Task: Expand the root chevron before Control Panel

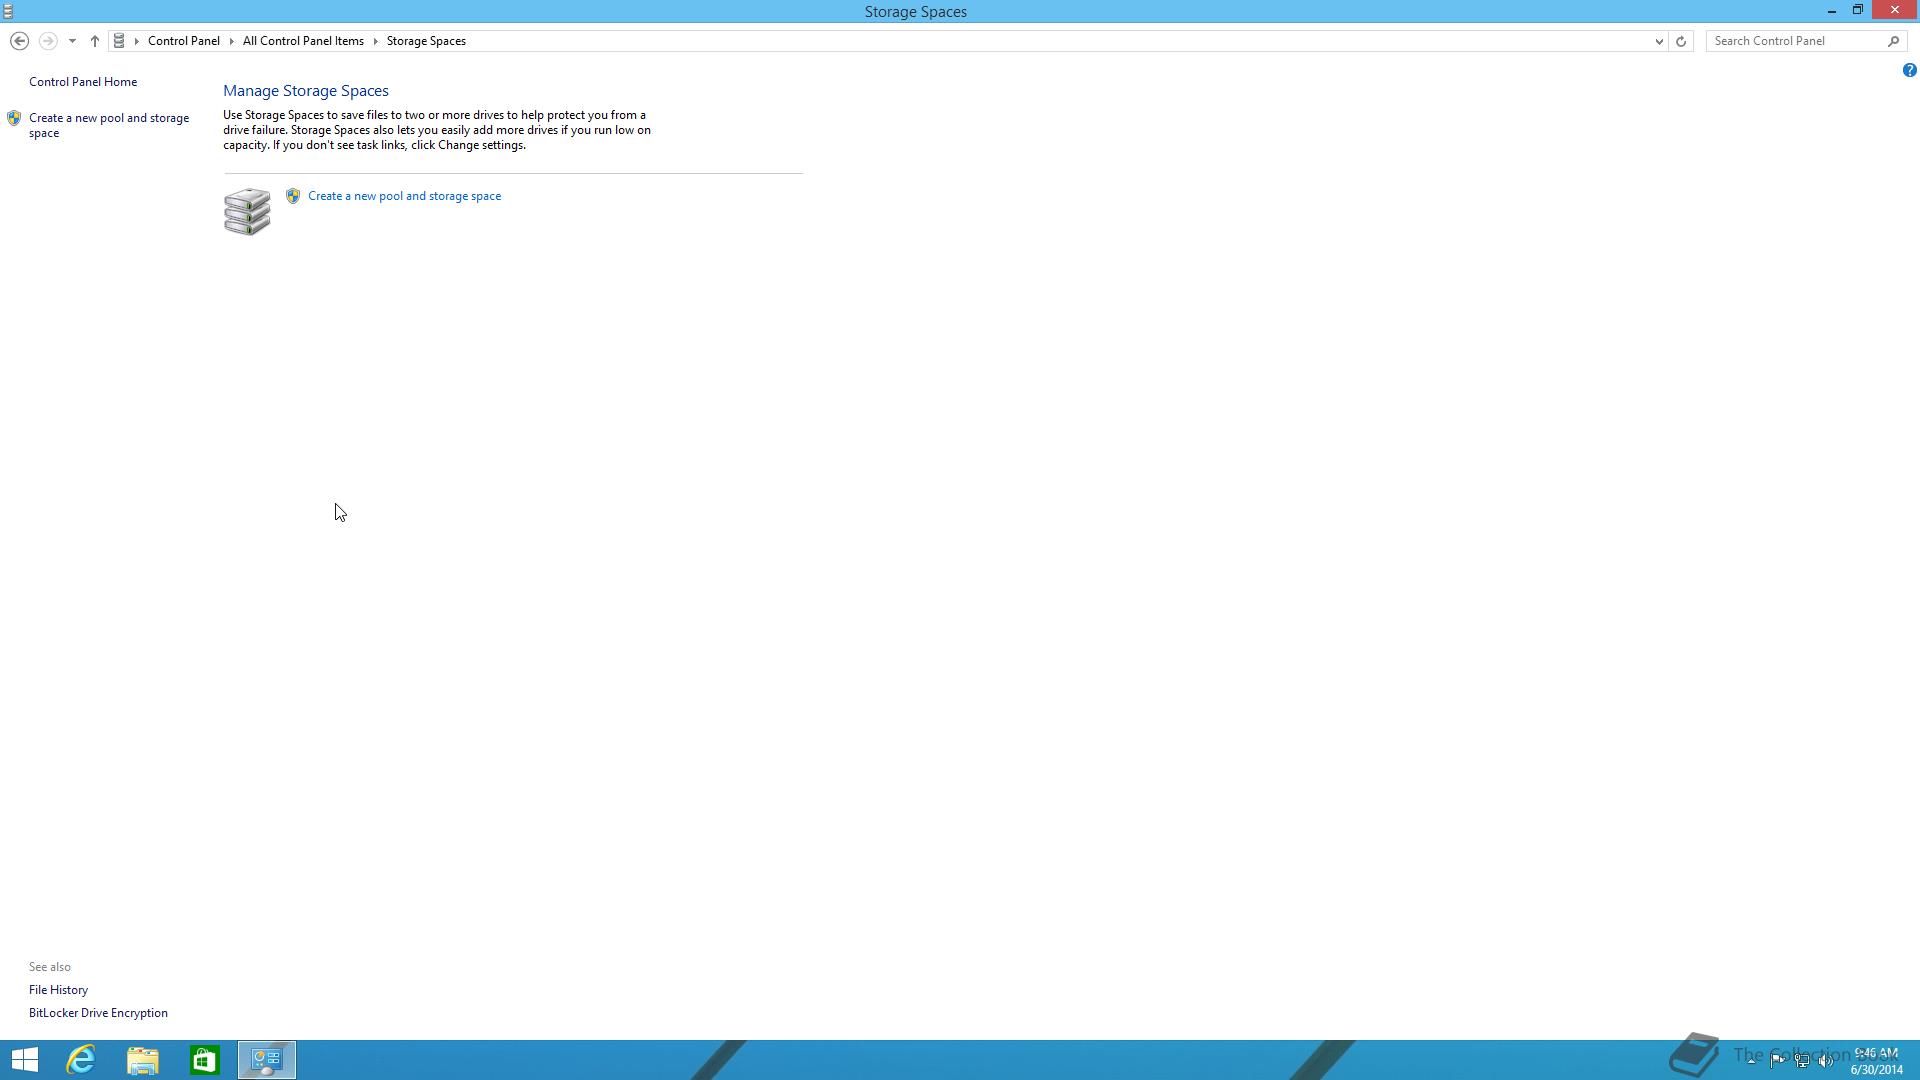Action: tap(137, 41)
